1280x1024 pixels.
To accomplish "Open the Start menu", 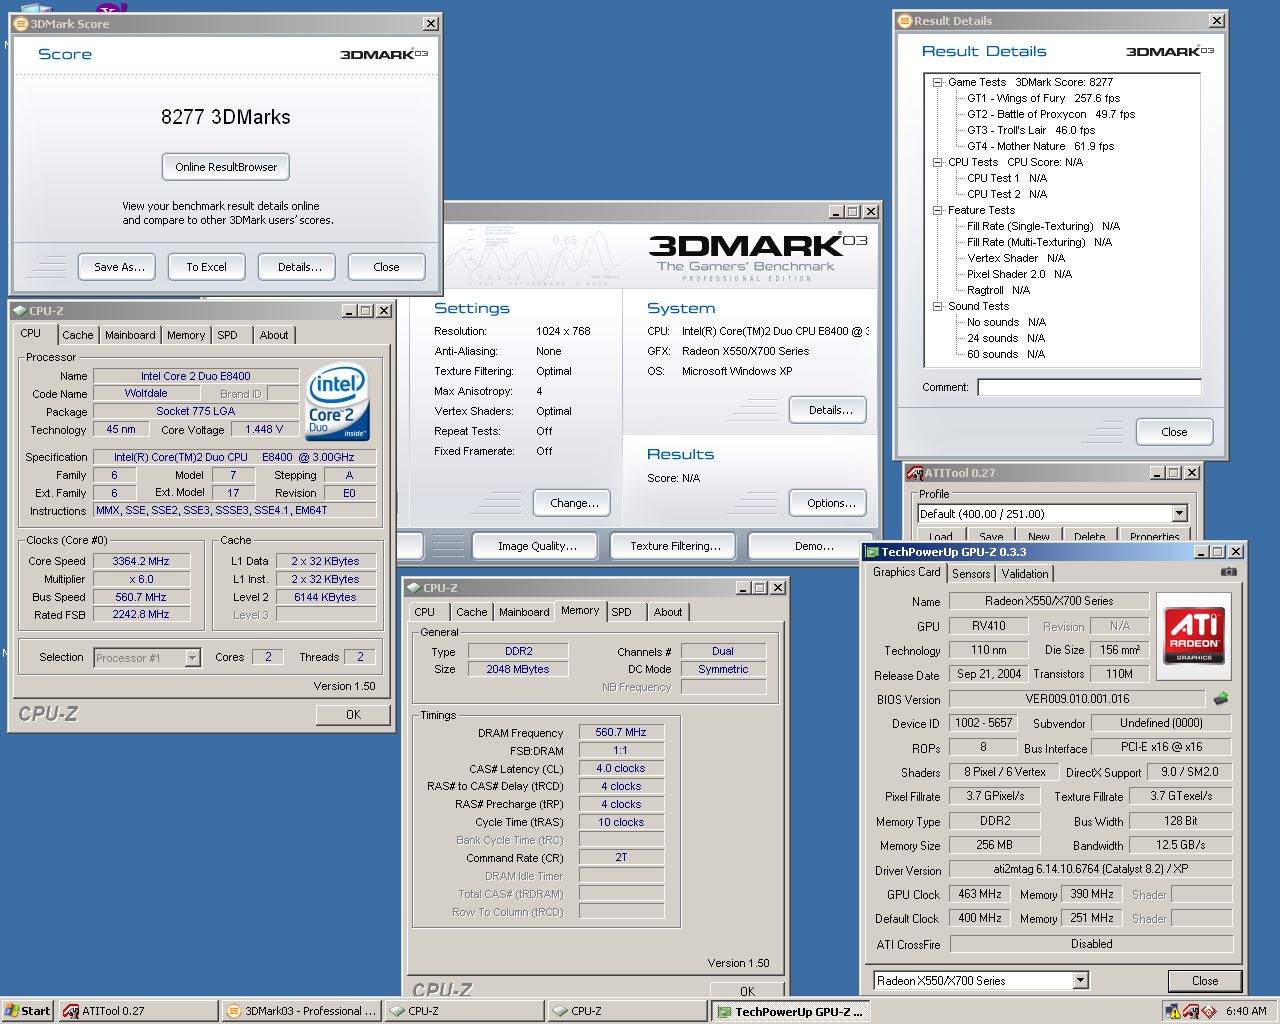I will point(27,1011).
